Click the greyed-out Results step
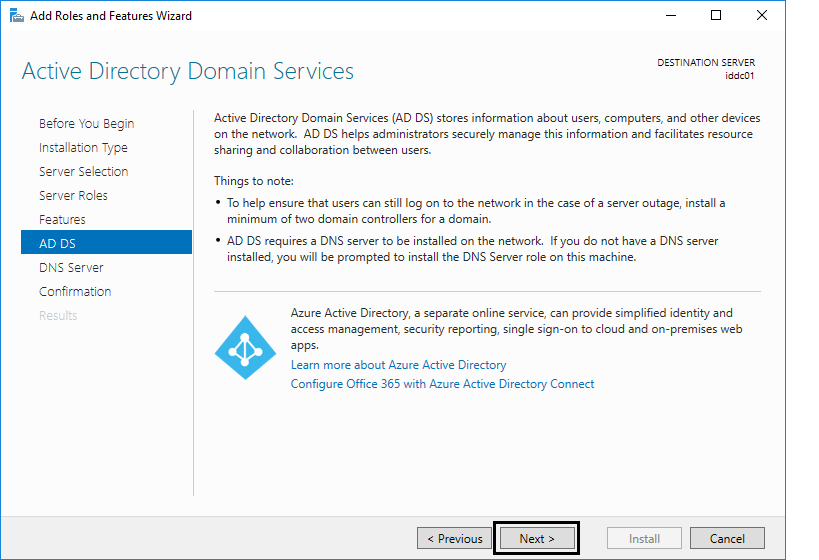The width and height of the screenshot is (819, 560). pyautogui.click(x=58, y=316)
